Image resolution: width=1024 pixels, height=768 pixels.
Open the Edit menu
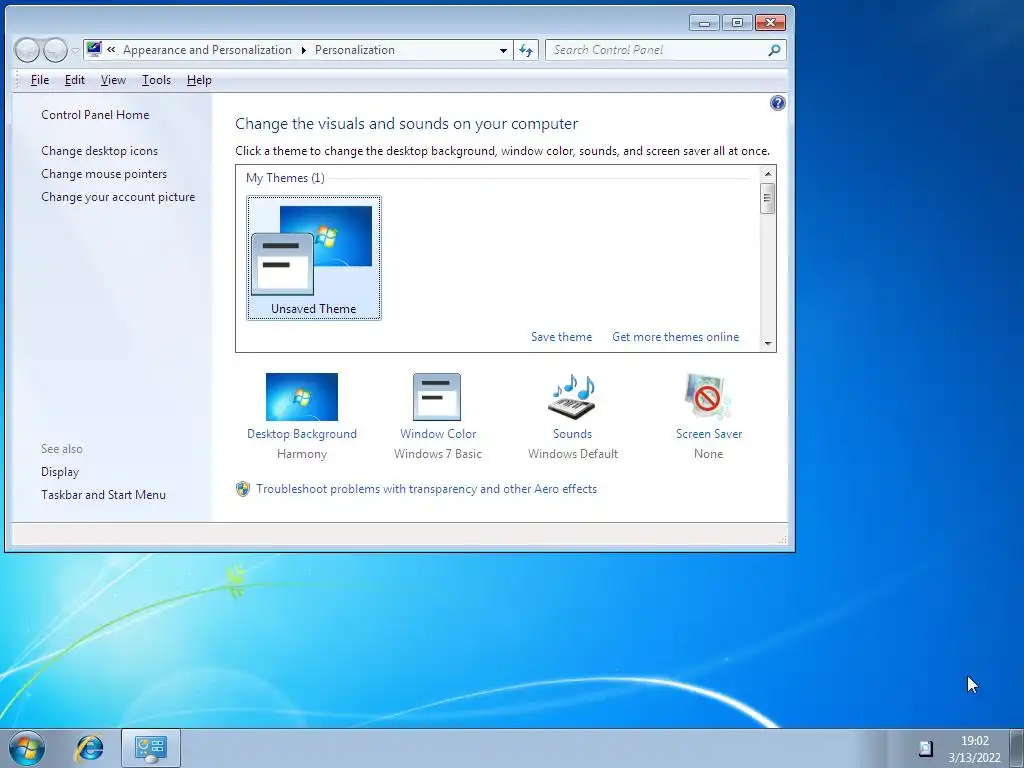74,80
